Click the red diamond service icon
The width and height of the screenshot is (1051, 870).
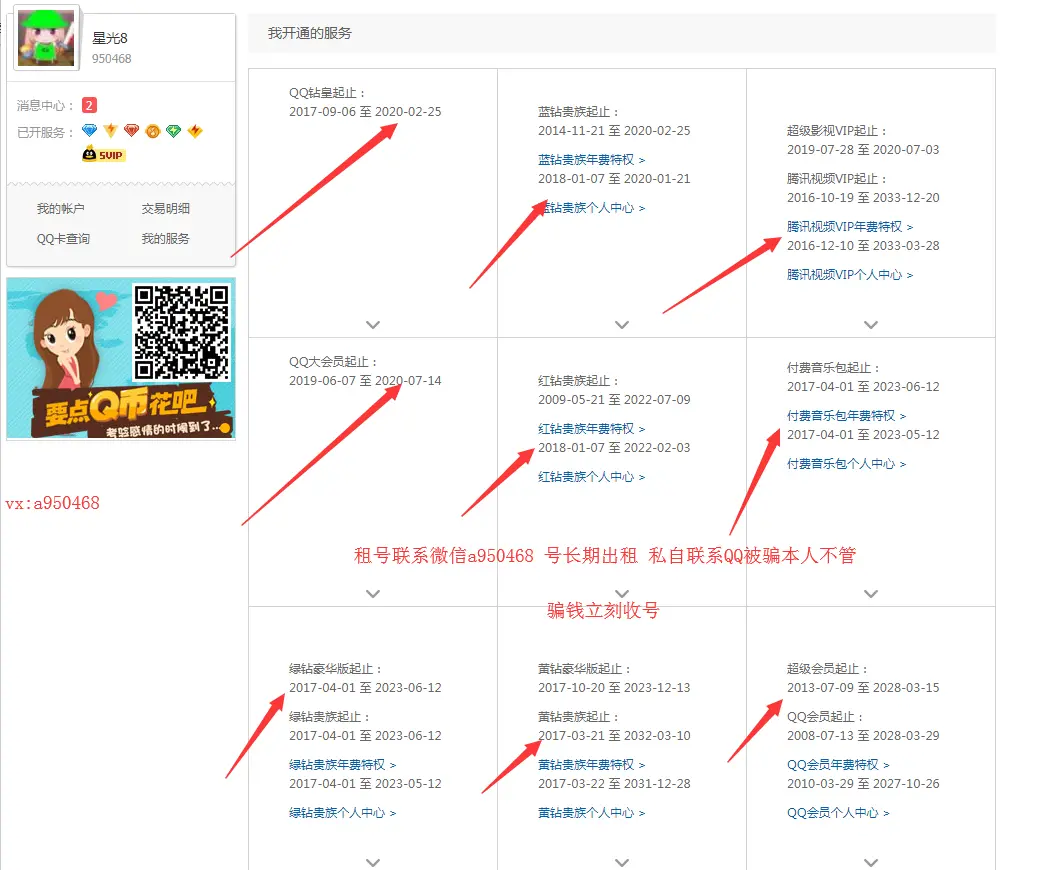131,131
